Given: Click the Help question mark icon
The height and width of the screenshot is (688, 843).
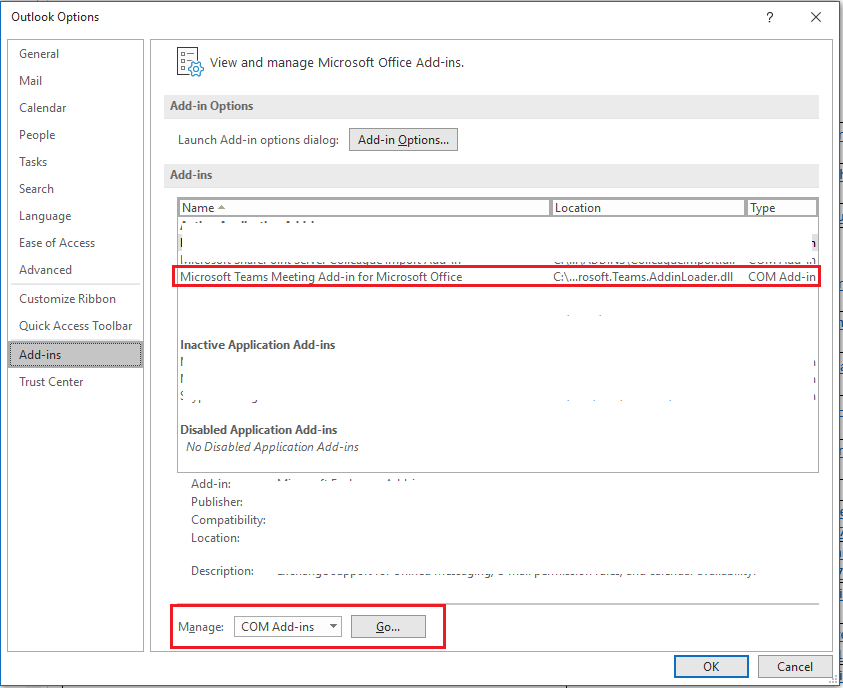Looking at the screenshot, I should click(770, 17).
